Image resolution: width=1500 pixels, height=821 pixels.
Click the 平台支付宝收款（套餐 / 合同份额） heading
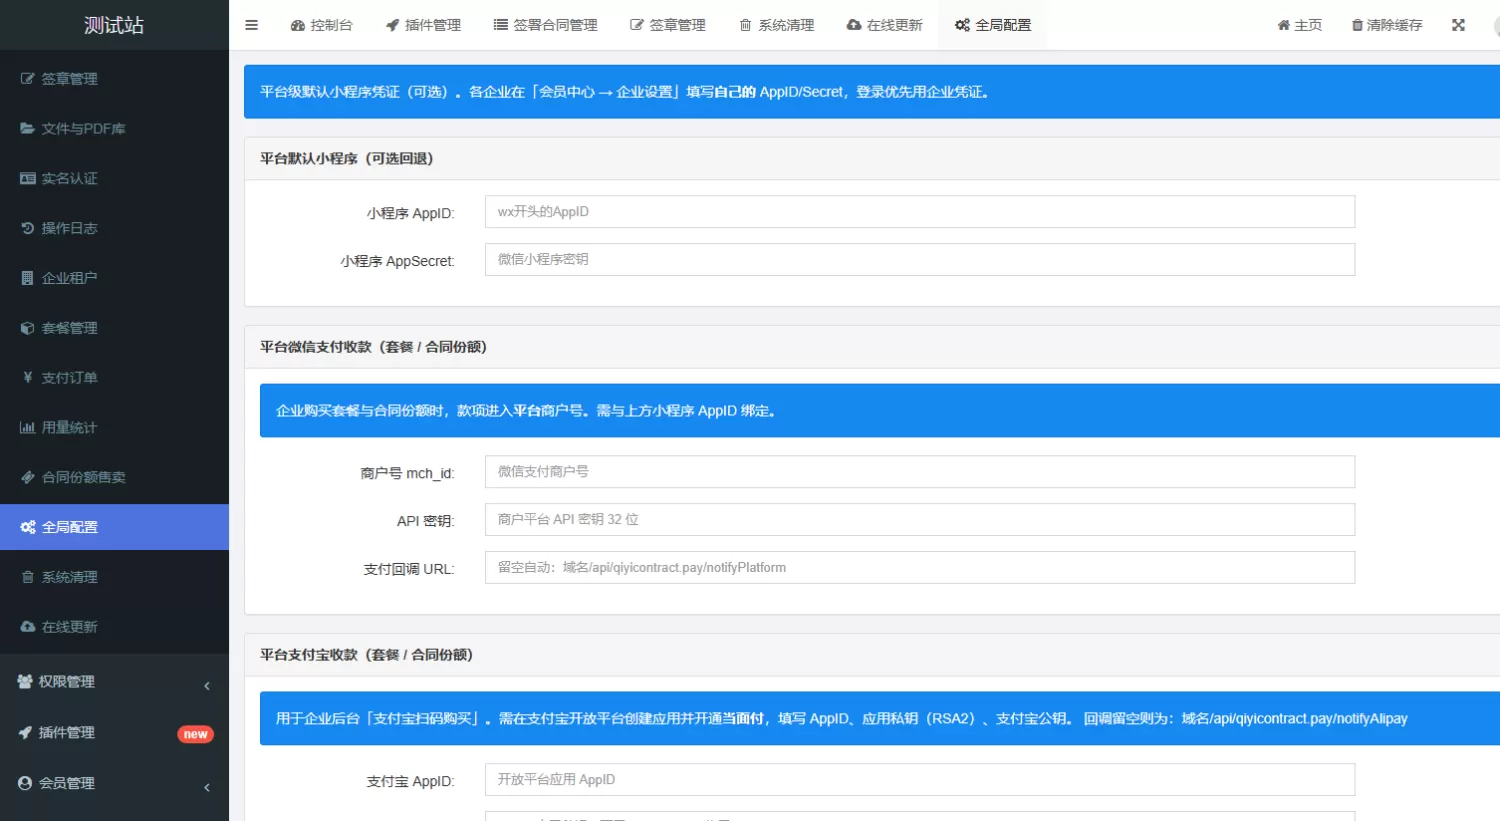(366, 655)
